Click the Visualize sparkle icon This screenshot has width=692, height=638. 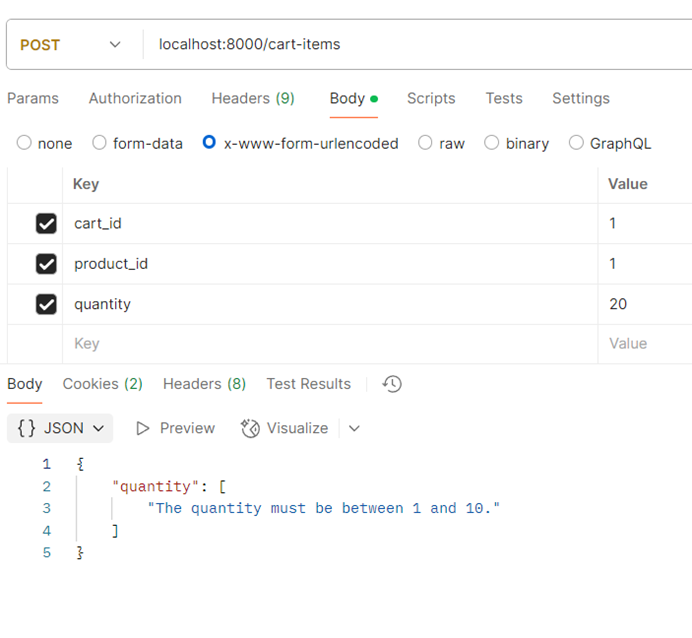pos(250,428)
